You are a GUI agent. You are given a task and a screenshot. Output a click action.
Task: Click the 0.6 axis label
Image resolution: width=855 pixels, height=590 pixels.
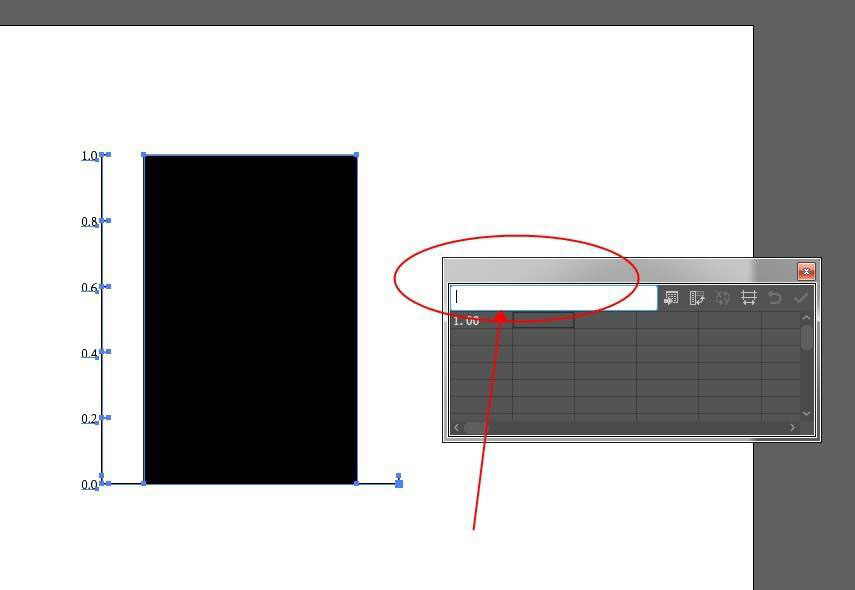89,287
